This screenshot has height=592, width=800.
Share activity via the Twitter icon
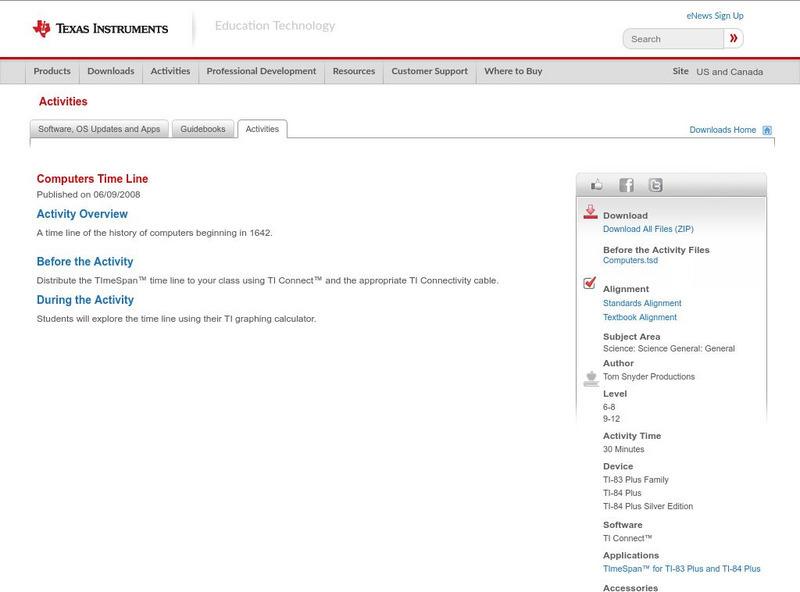point(655,185)
